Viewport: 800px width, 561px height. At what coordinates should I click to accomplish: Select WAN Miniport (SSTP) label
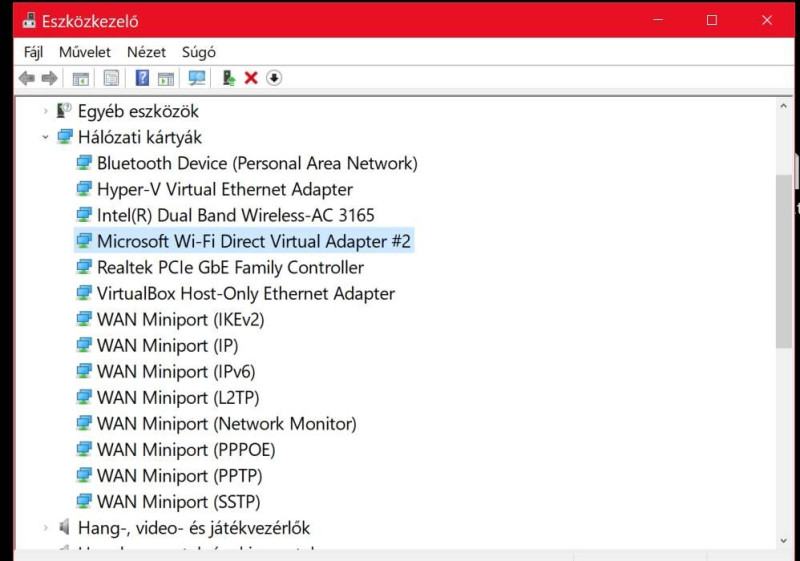[179, 501]
